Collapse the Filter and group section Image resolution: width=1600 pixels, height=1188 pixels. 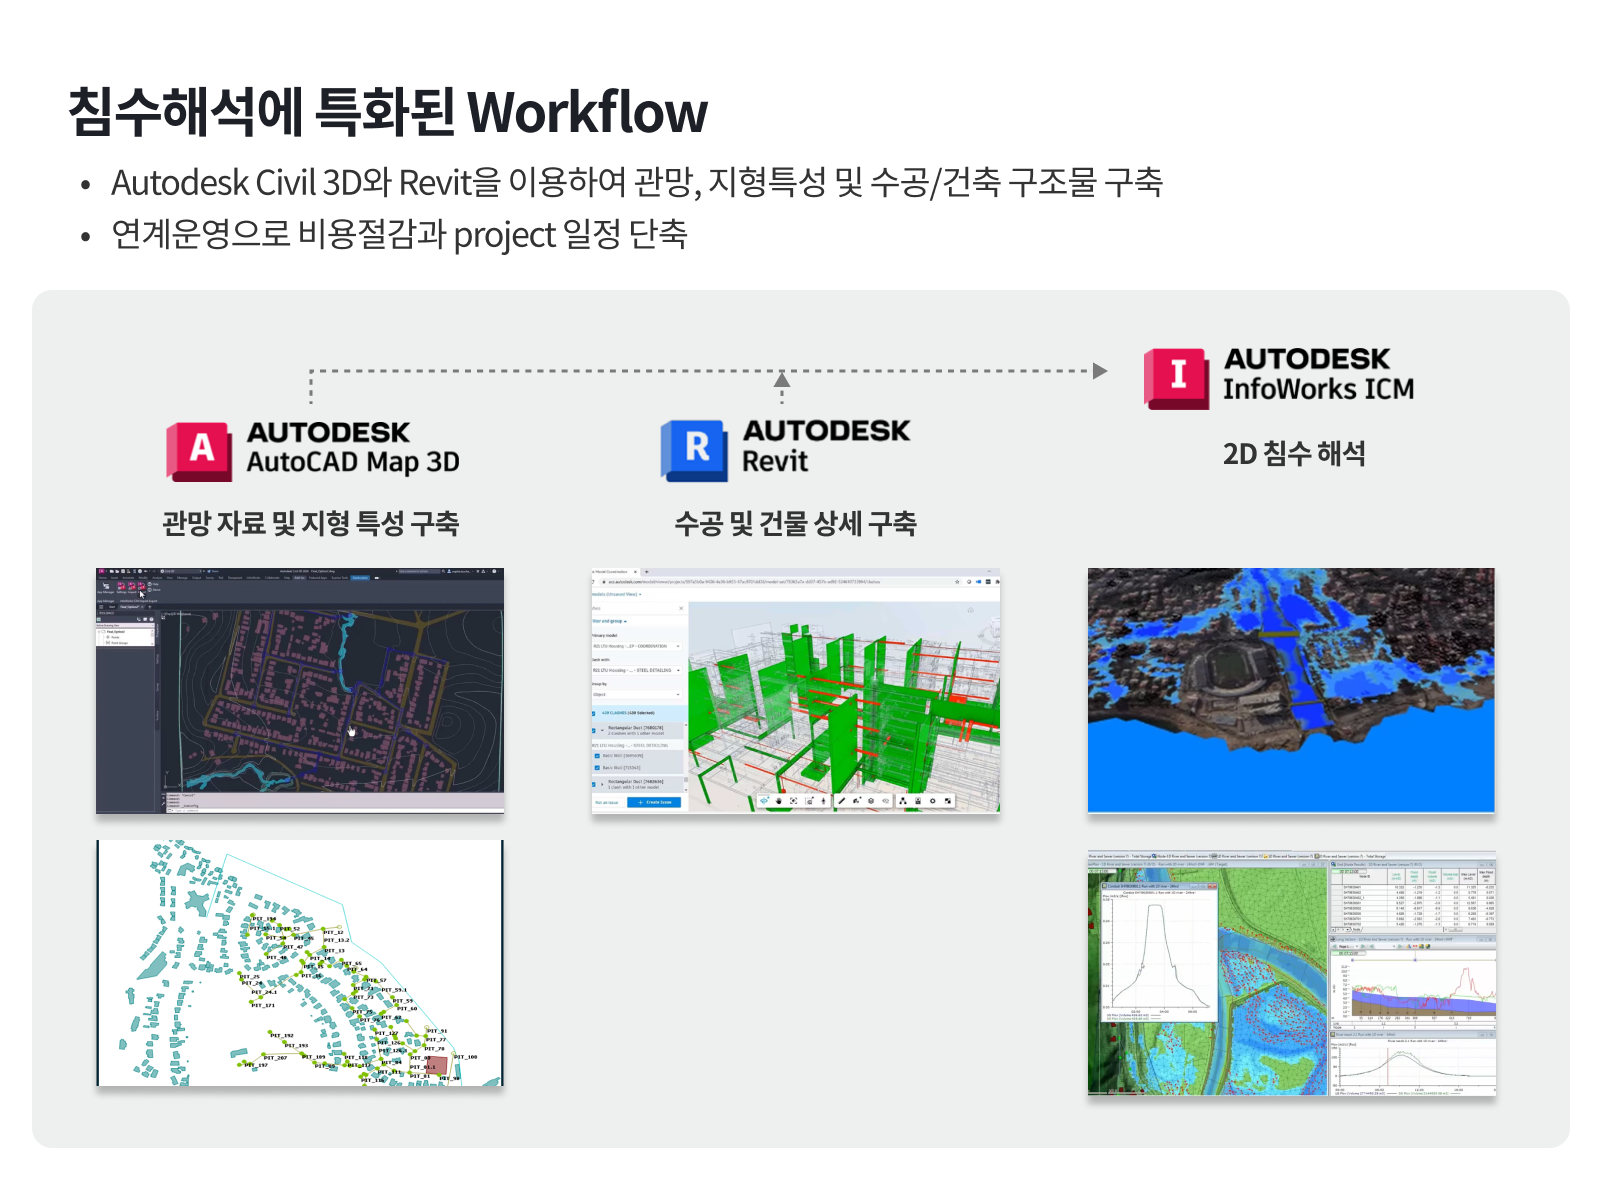610,621
